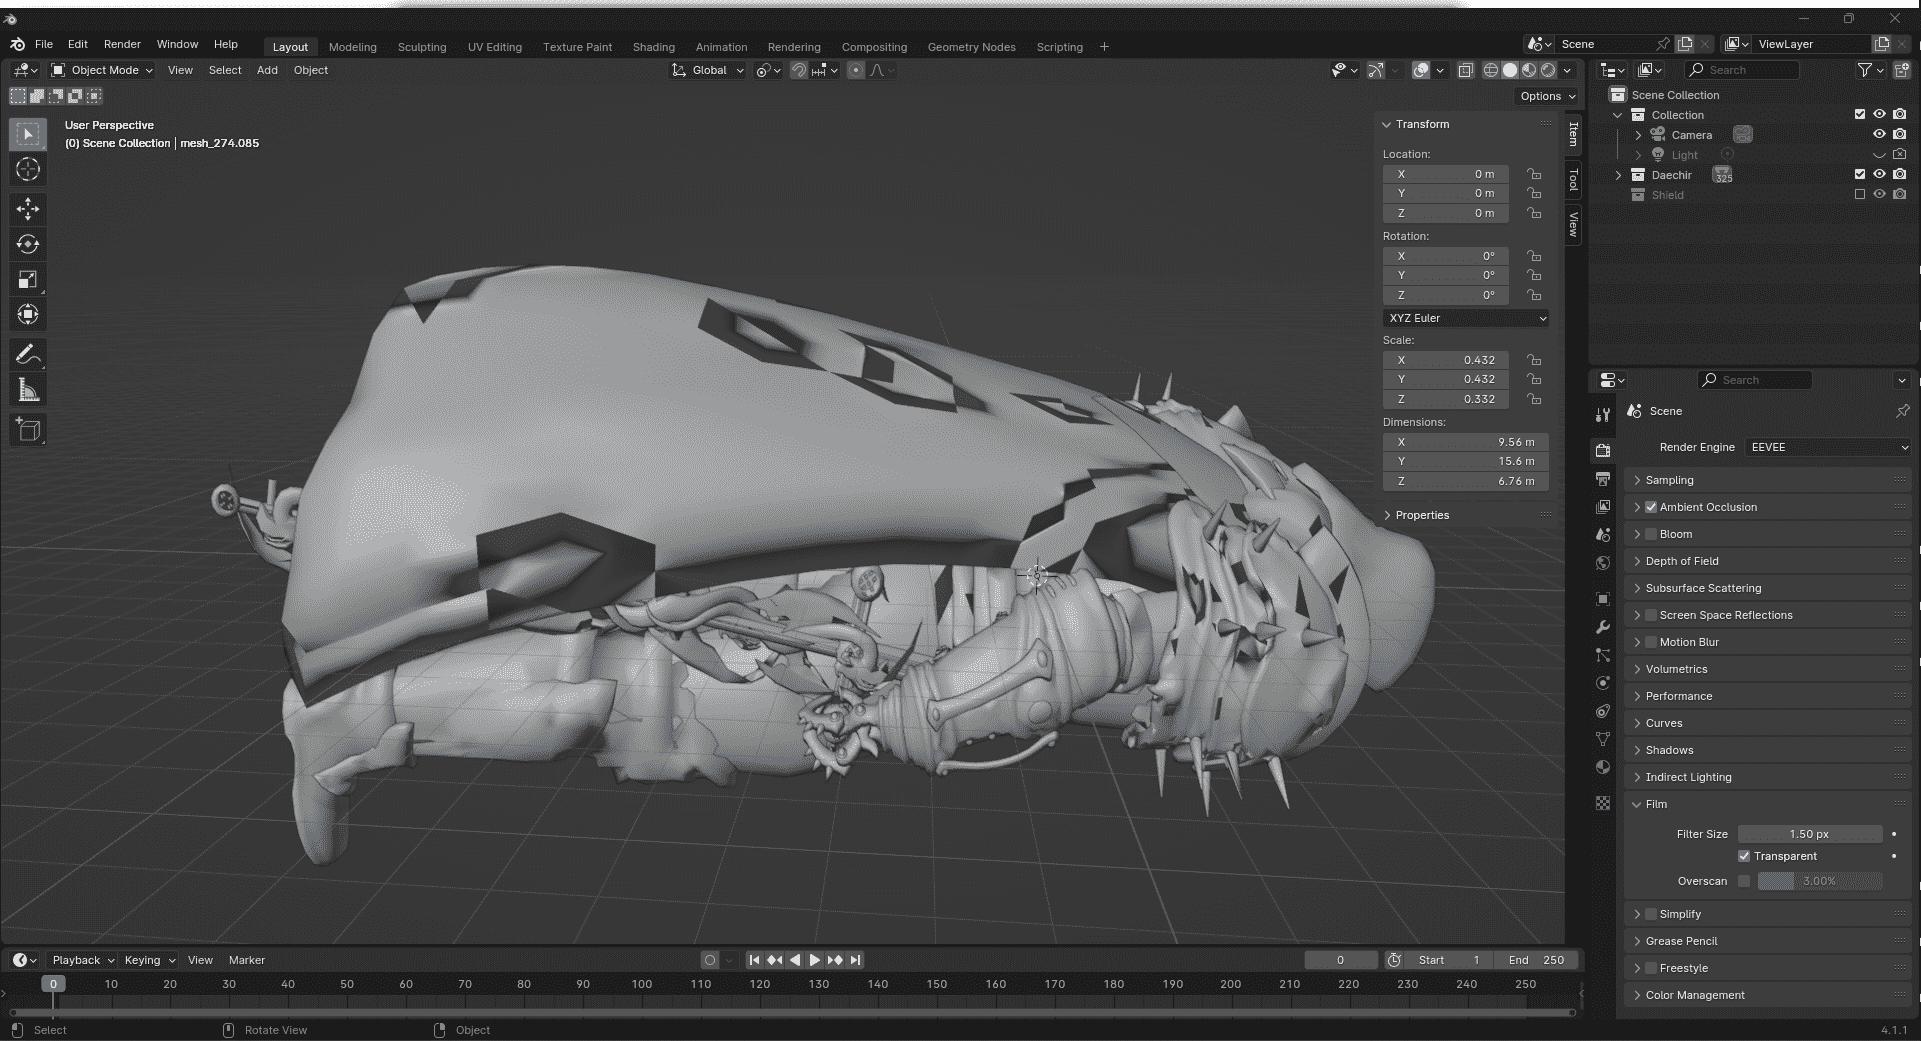Switch viewport to wireframe shading
1921x1041 pixels.
coord(1491,70)
